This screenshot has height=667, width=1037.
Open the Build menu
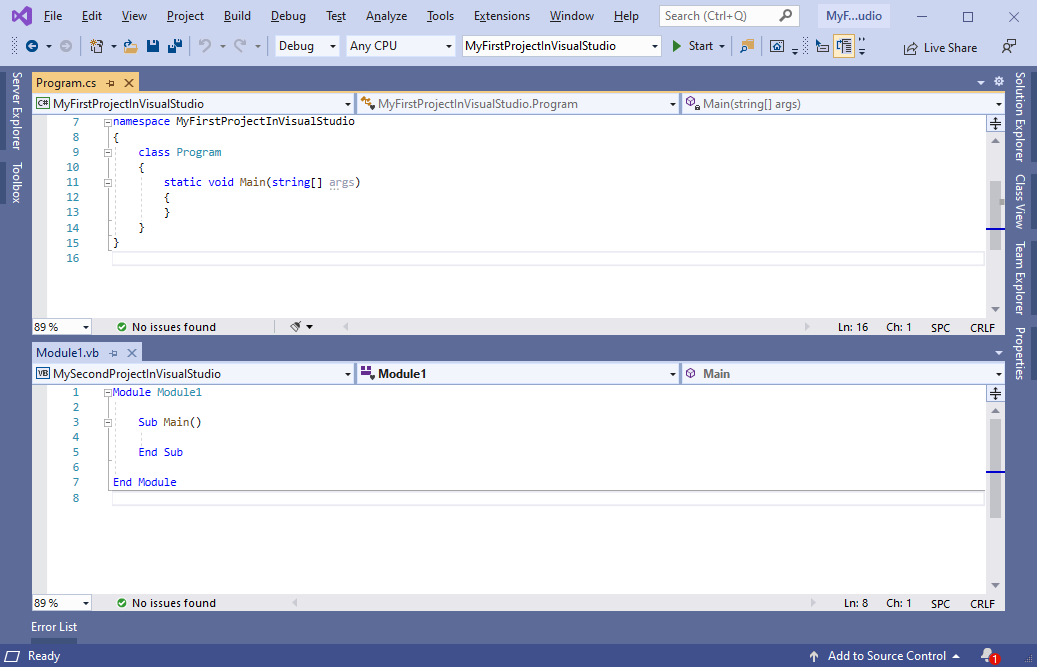tap(237, 16)
